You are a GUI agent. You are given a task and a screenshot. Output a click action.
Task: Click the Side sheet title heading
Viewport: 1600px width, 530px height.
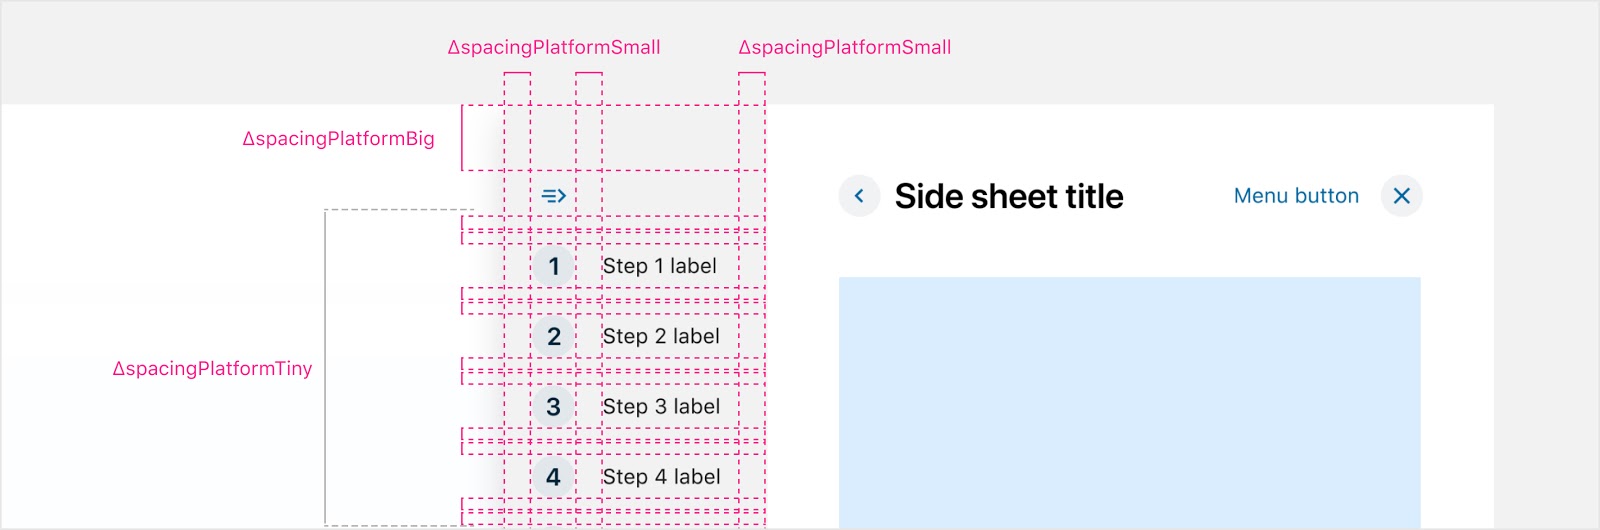click(1009, 196)
